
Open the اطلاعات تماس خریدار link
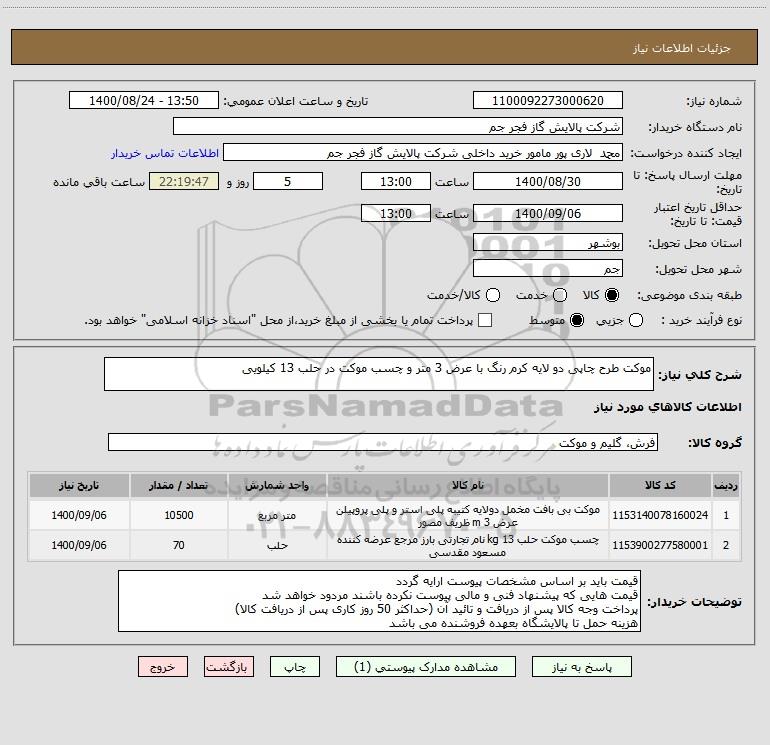[x=165, y=153]
